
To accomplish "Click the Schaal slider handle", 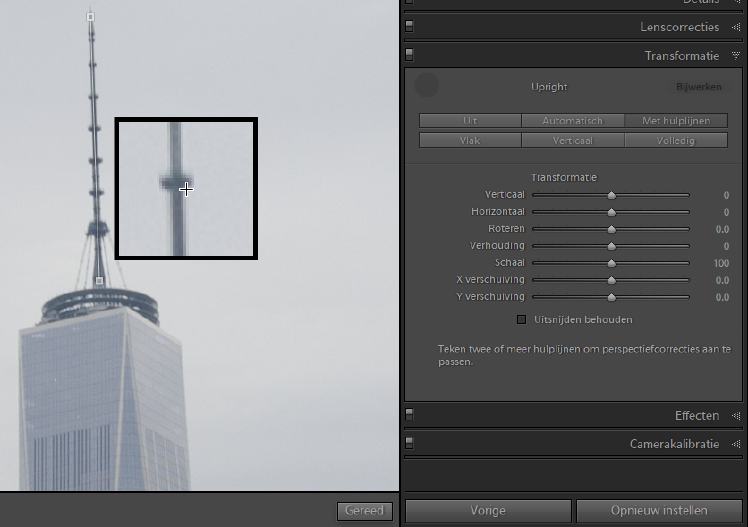I will pyautogui.click(x=612, y=263).
